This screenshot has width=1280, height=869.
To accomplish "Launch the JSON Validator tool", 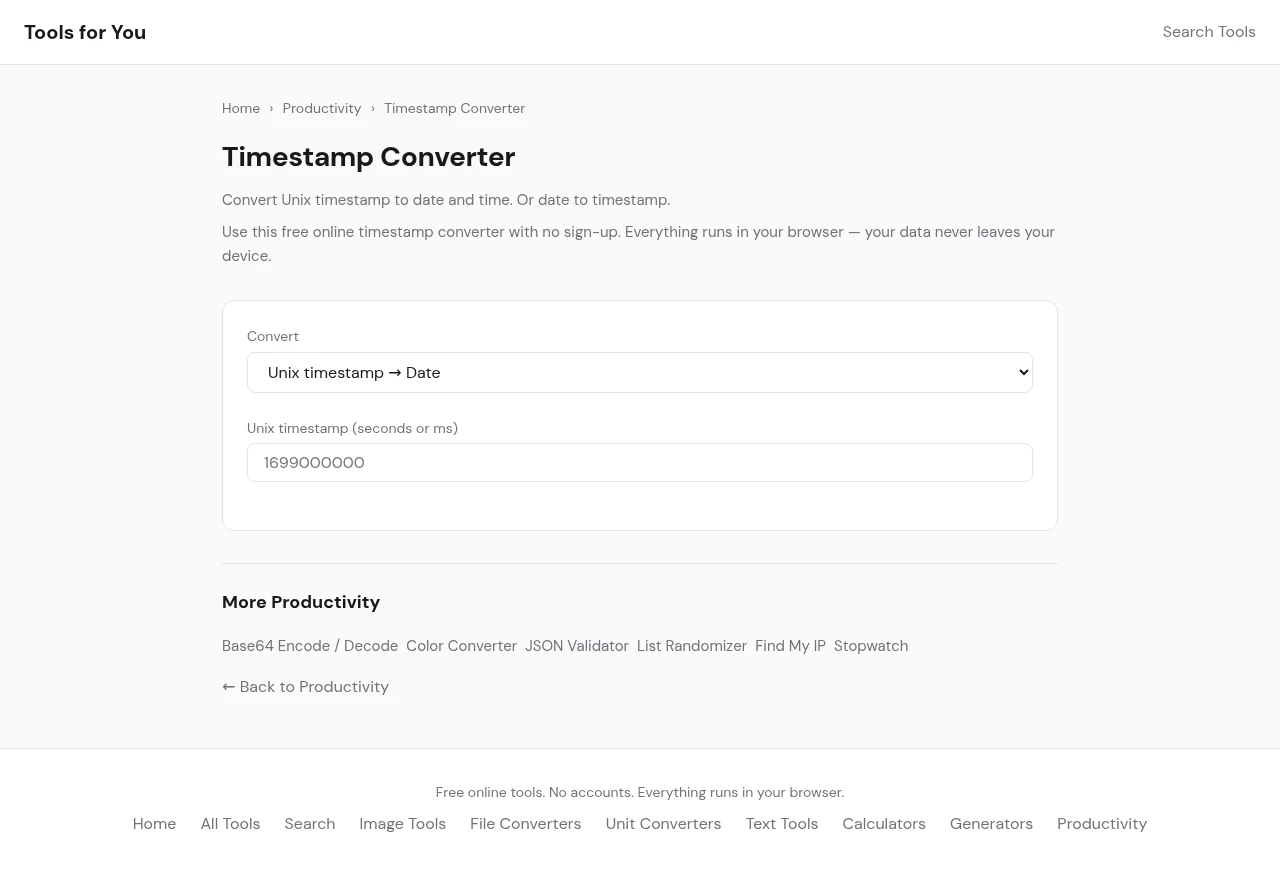I will click(x=577, y=646).
